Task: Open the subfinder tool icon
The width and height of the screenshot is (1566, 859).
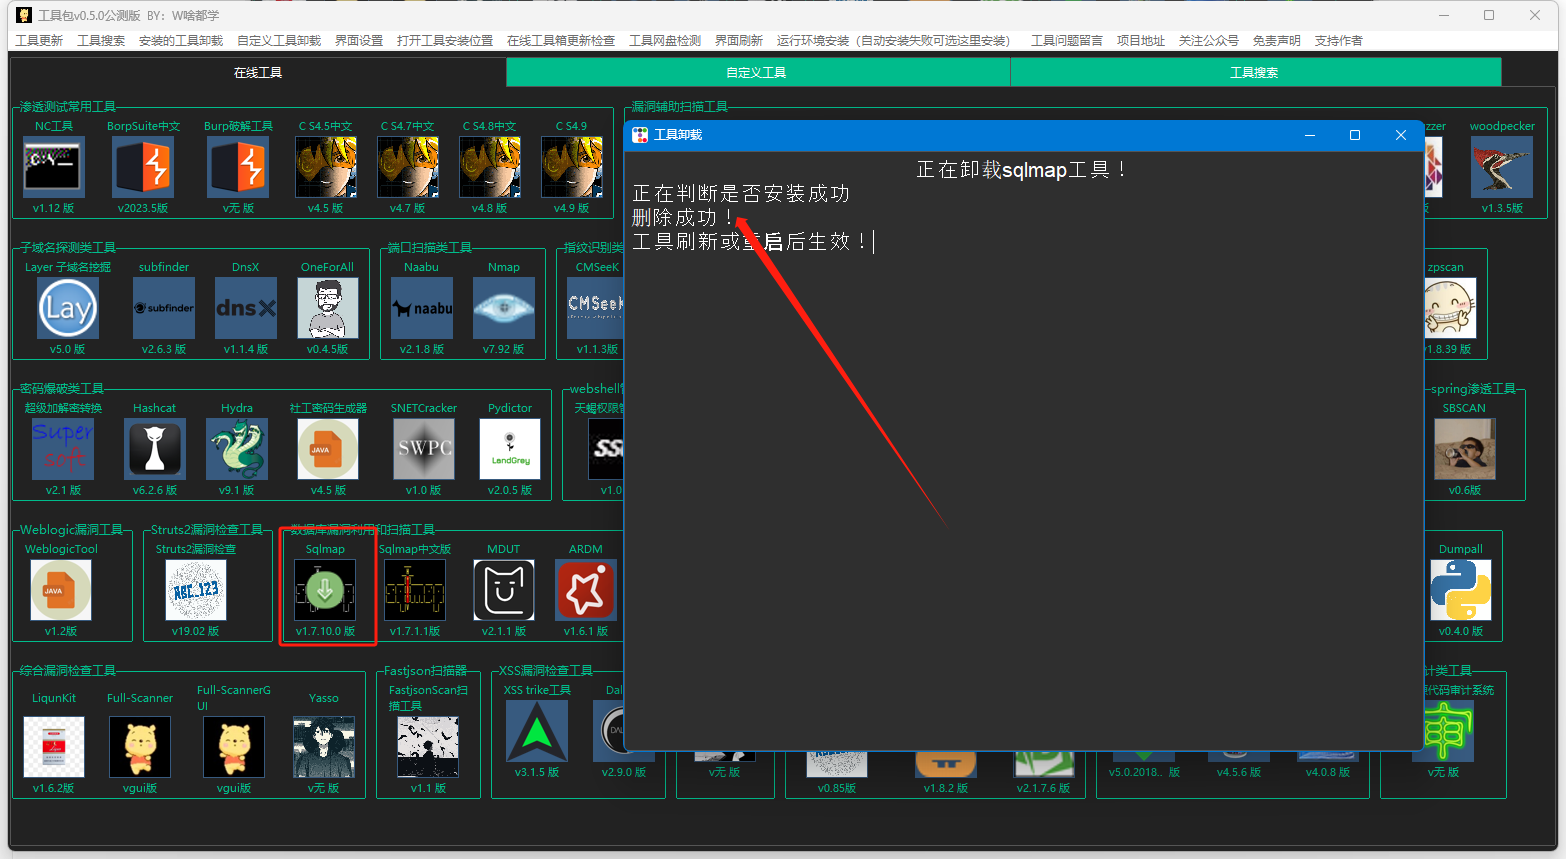Action: 164,308
